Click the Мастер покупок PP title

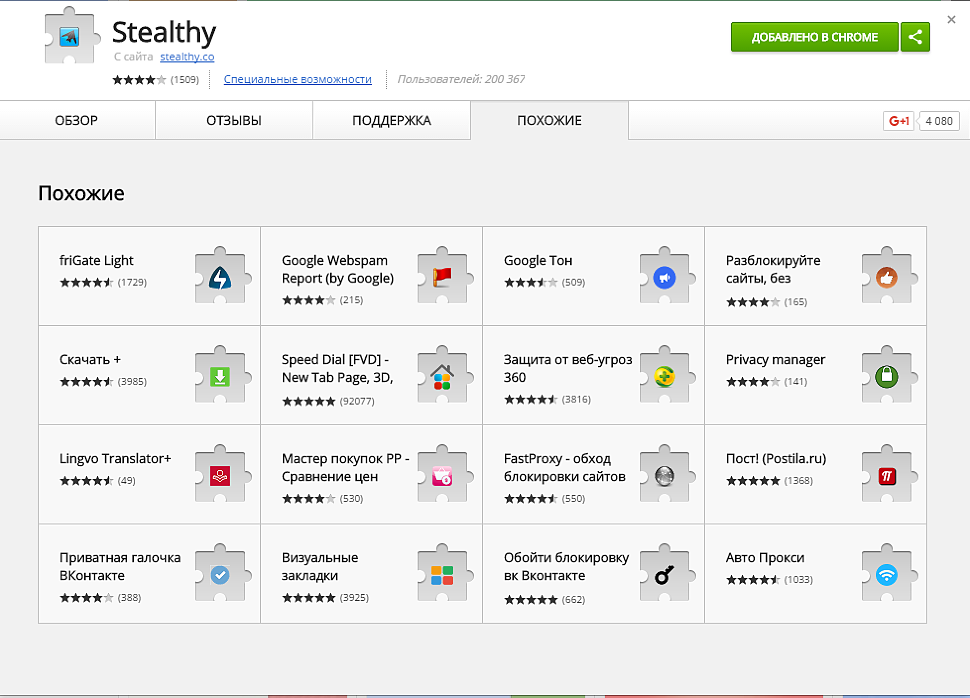(x=346, y=467)
